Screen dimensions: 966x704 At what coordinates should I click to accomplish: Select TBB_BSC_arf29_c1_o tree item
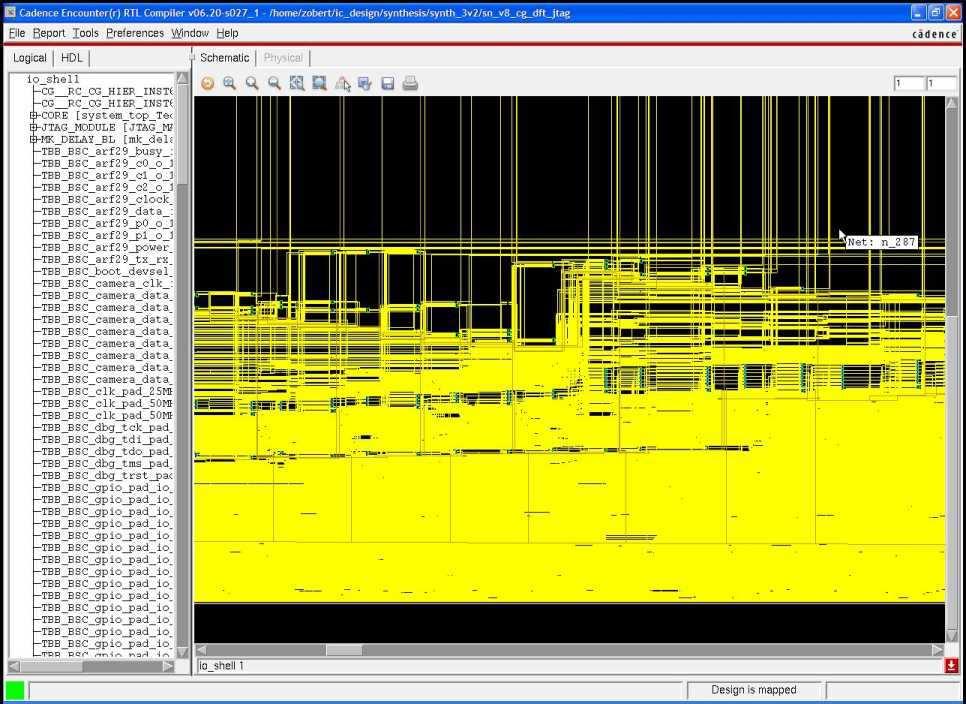107,176
